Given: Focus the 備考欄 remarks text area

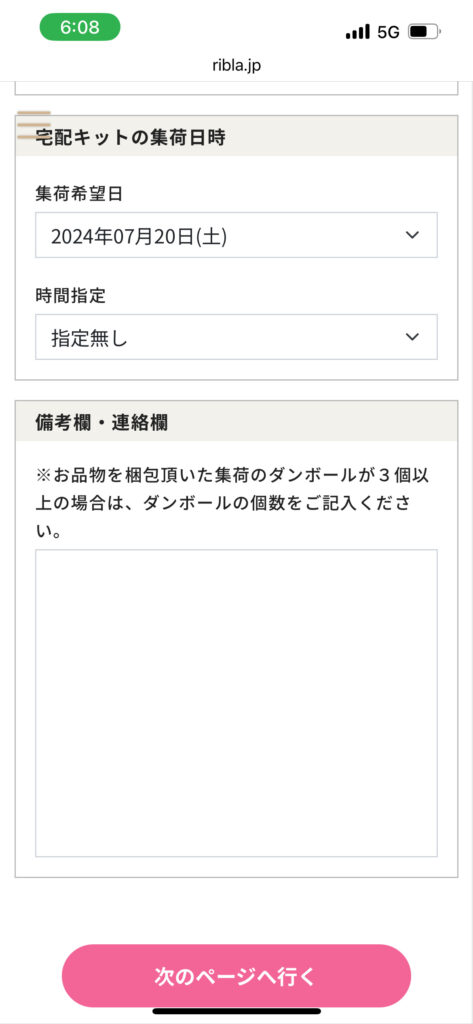Looking at the screenshot, I should pyautogui.click(x=236, y=703).
